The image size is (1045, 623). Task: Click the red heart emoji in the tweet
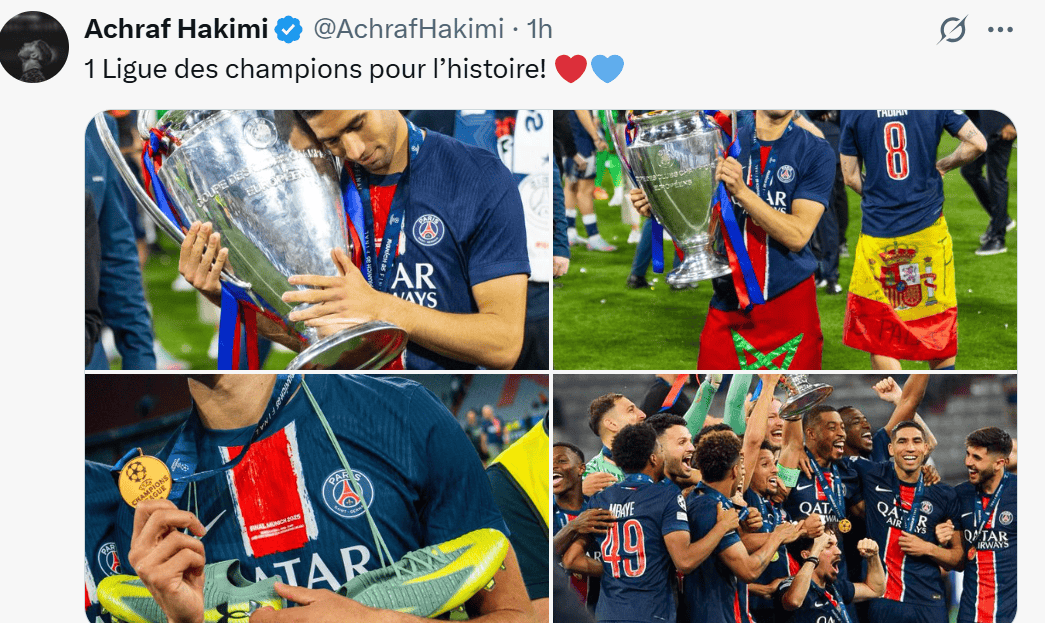click(x=571, y=69)
